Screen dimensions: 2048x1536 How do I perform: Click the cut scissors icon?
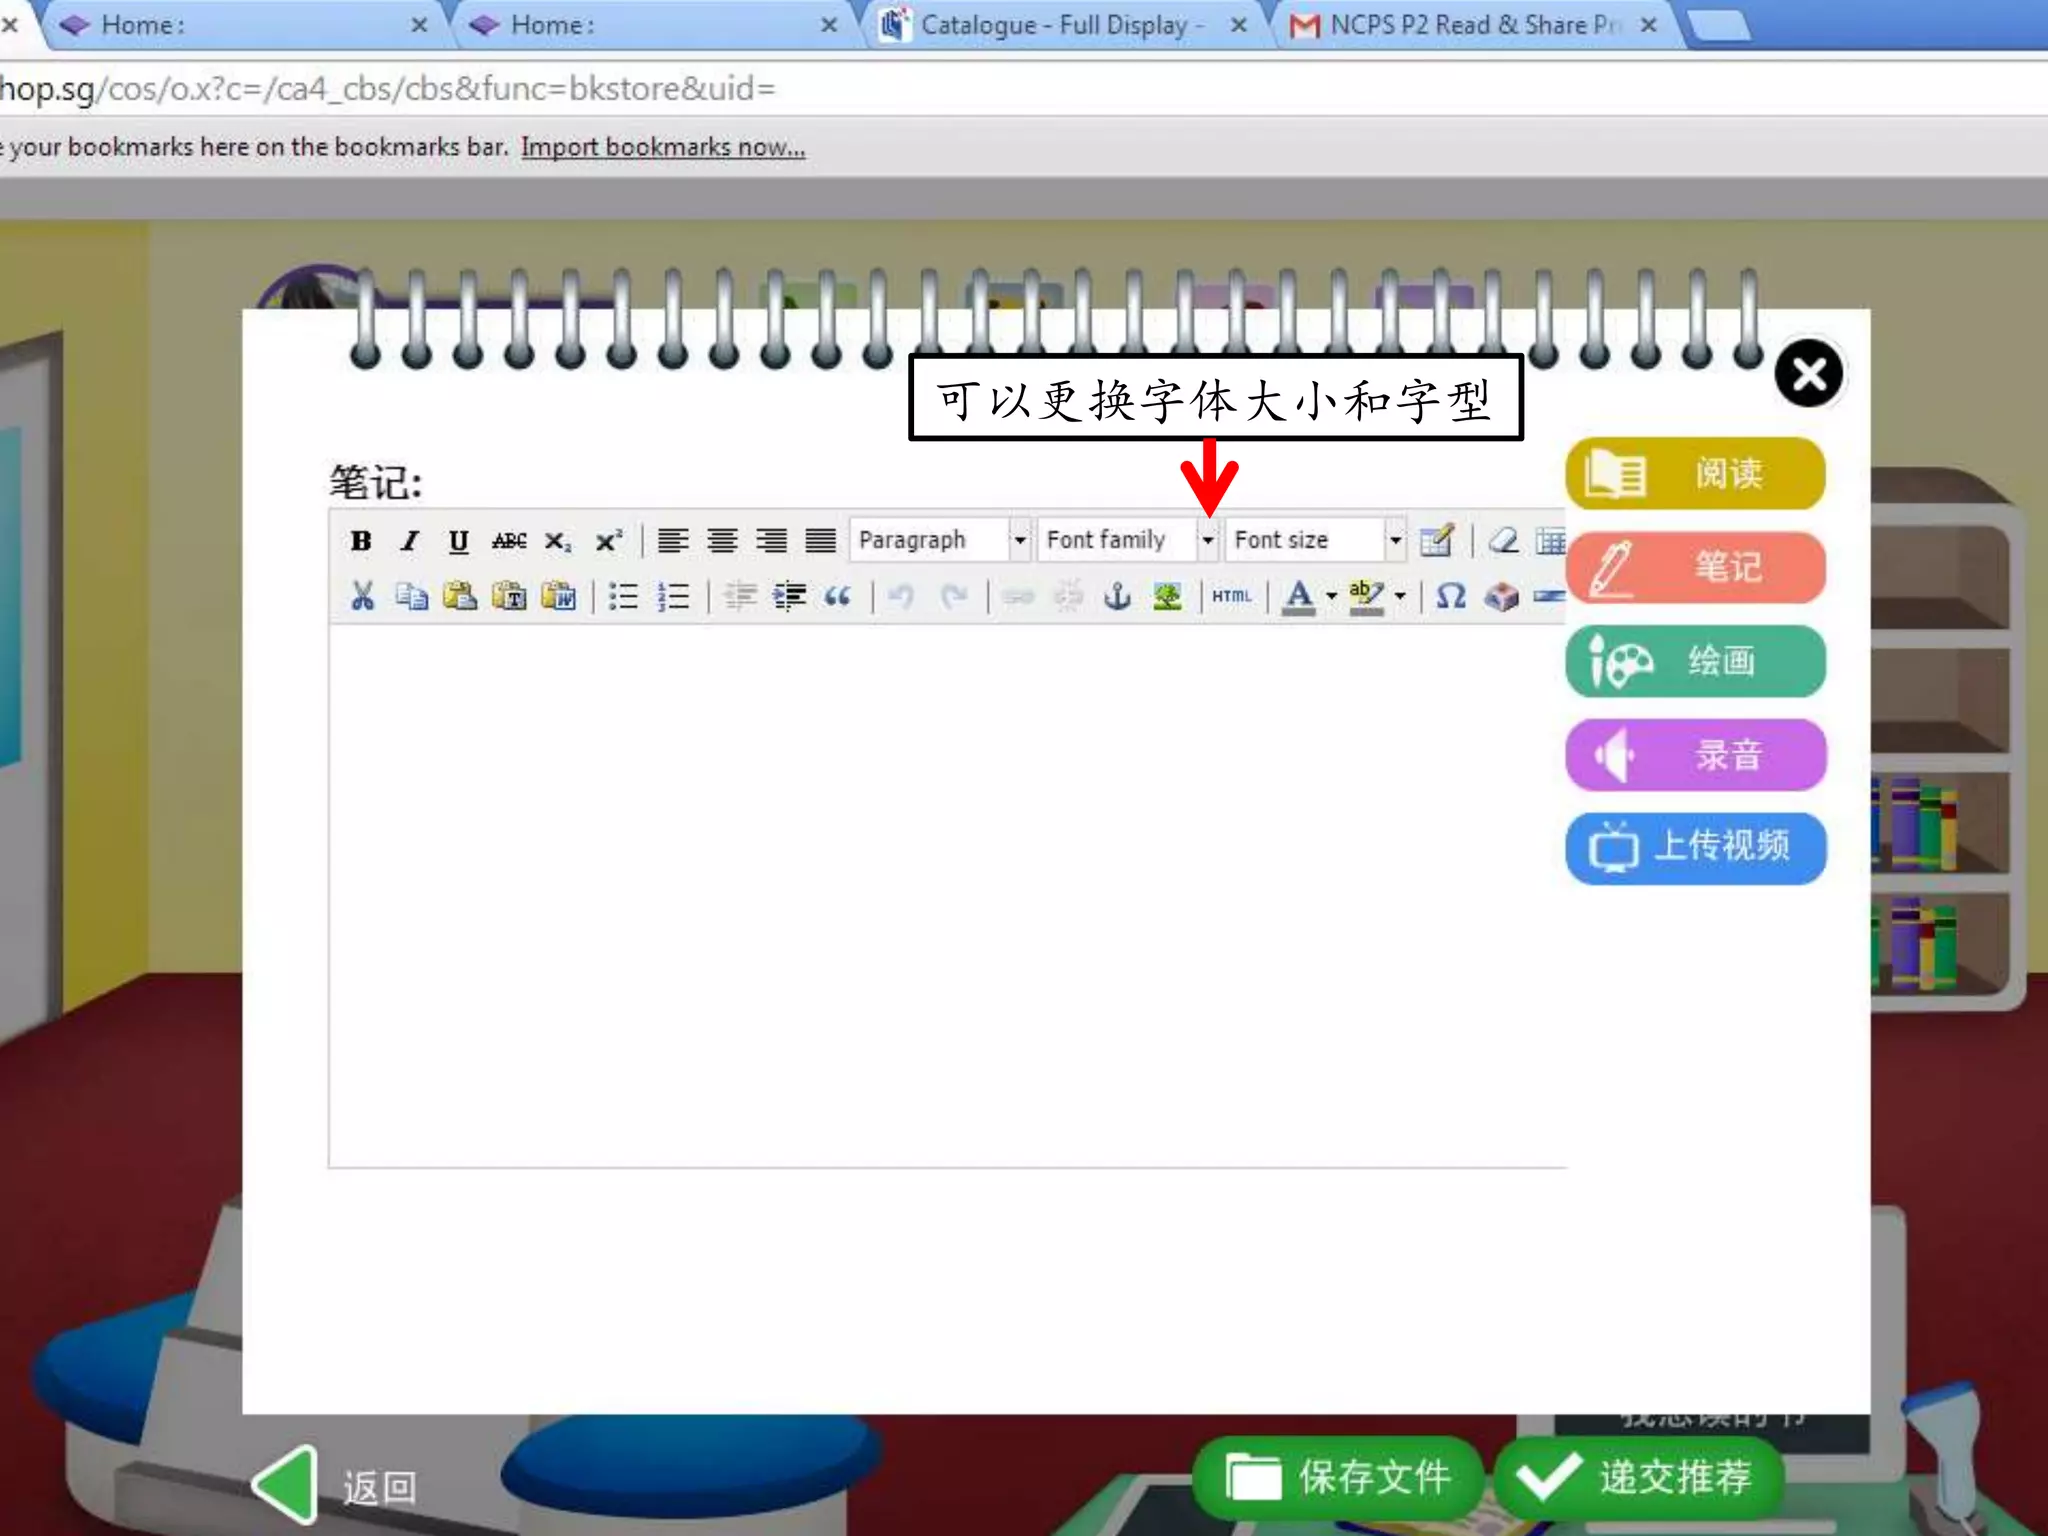(x=362, y=597)
